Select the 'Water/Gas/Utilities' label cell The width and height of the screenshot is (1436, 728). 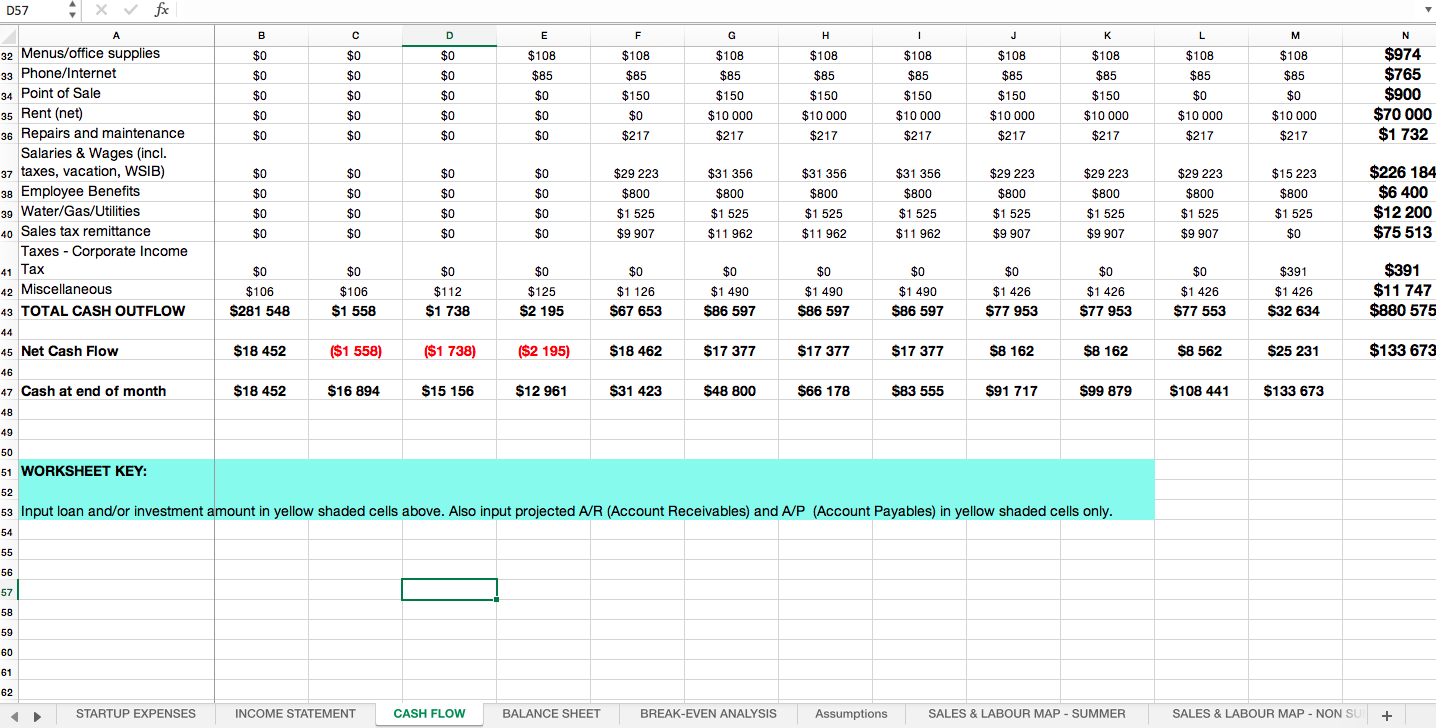[x=116, y=211]
